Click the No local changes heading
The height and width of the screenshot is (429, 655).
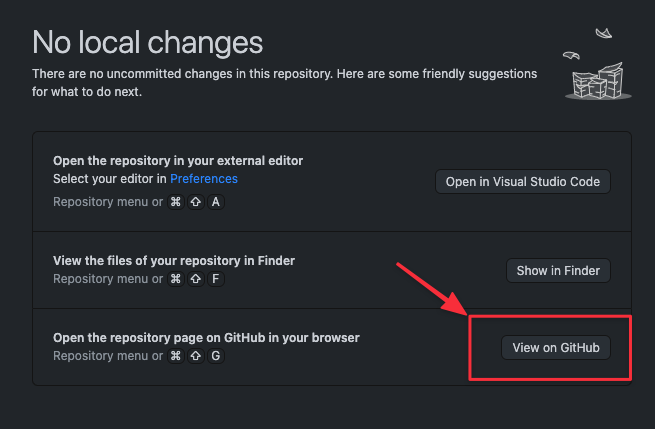147,43
